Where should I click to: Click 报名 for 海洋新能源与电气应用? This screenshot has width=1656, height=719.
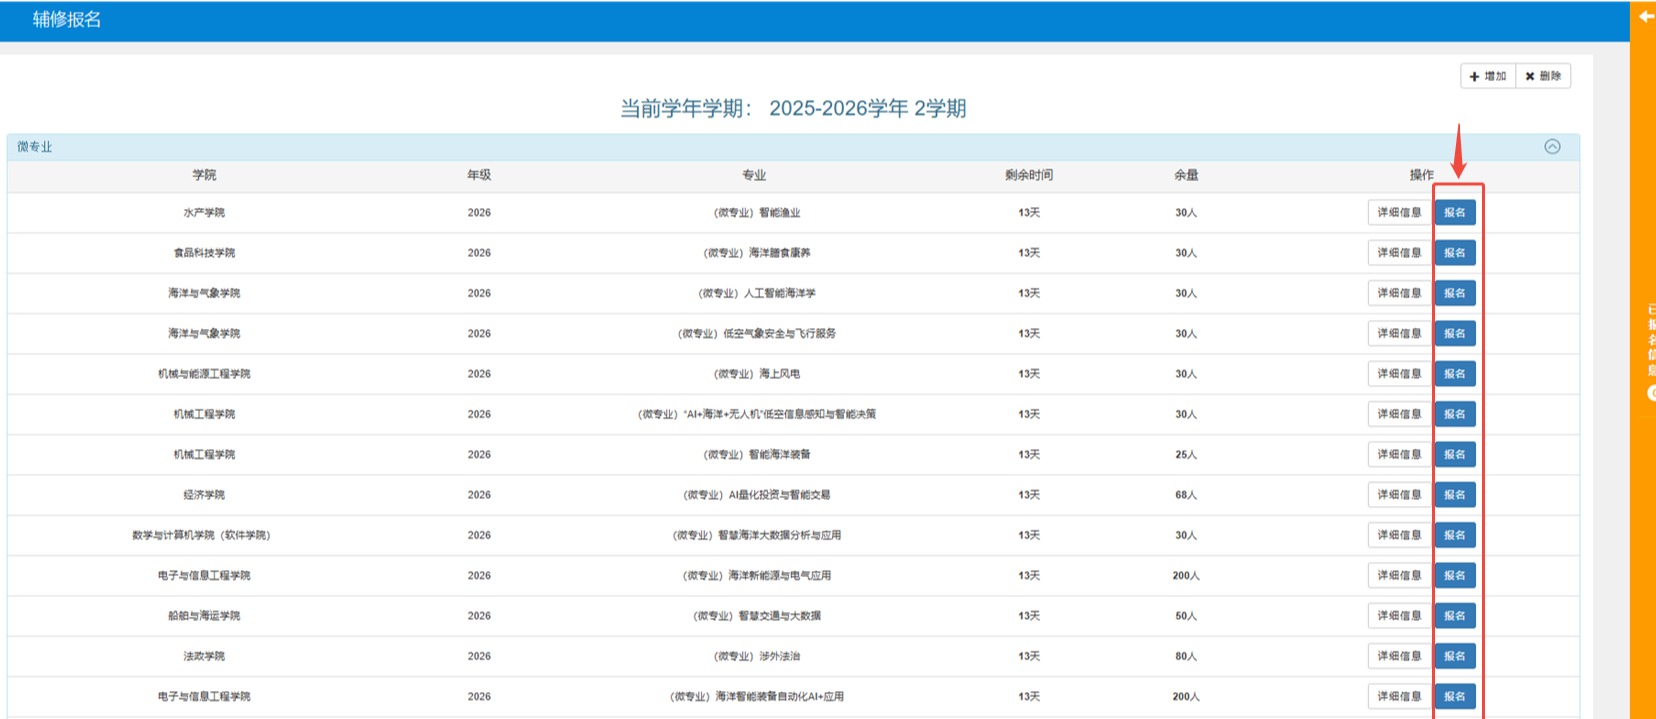pos(1455,576)
